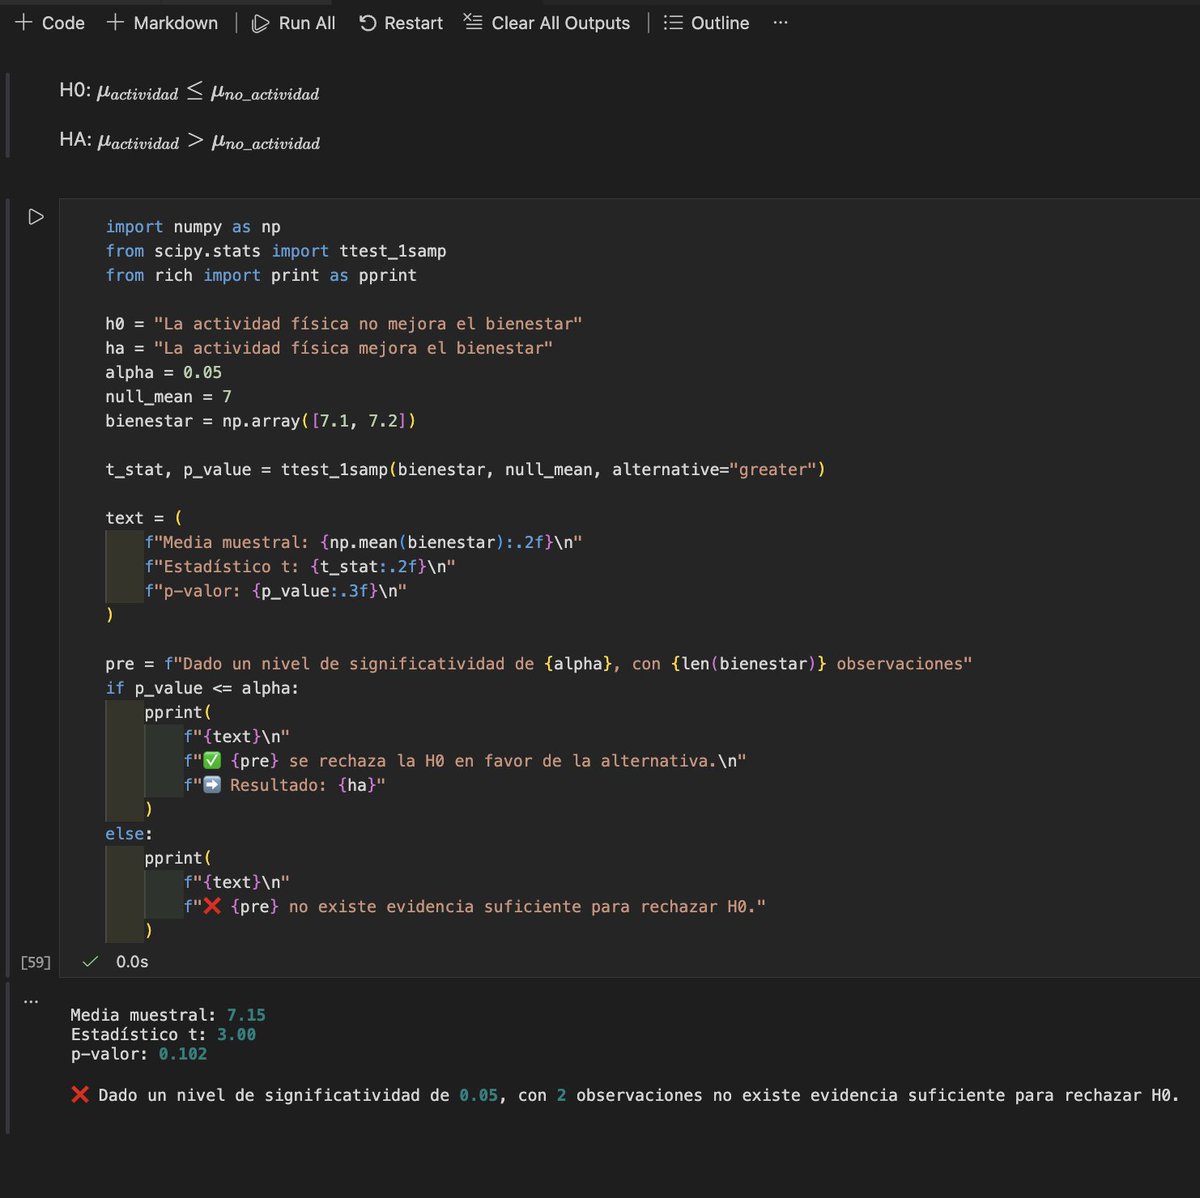Place cursor on 'from rich import print as pprint'
Image resolution: width=1200 pixels, height=1198 pixels.
pos(261,275)
